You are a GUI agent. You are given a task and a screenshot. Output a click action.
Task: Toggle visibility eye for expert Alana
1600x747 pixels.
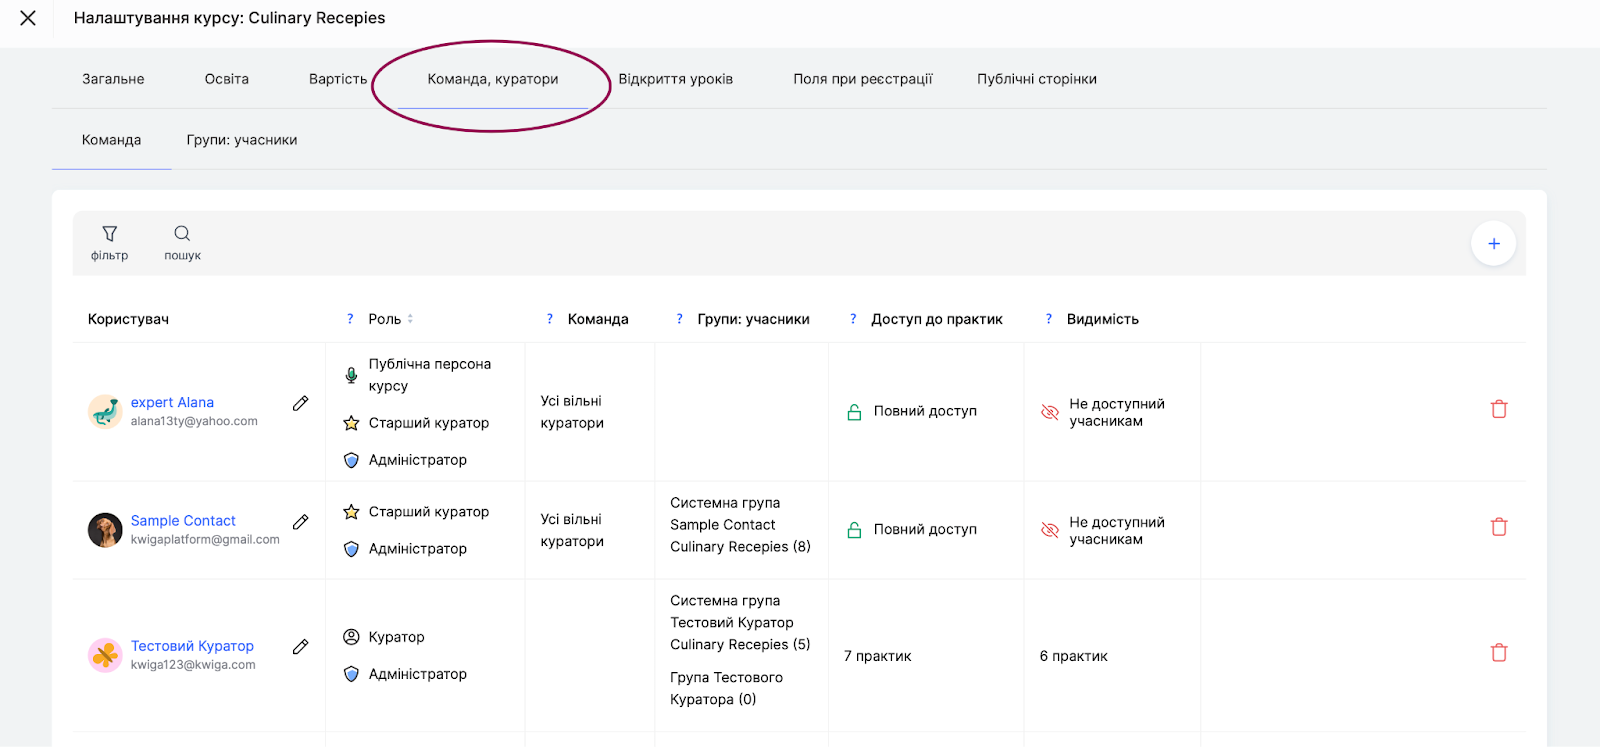pos(1049,412)
